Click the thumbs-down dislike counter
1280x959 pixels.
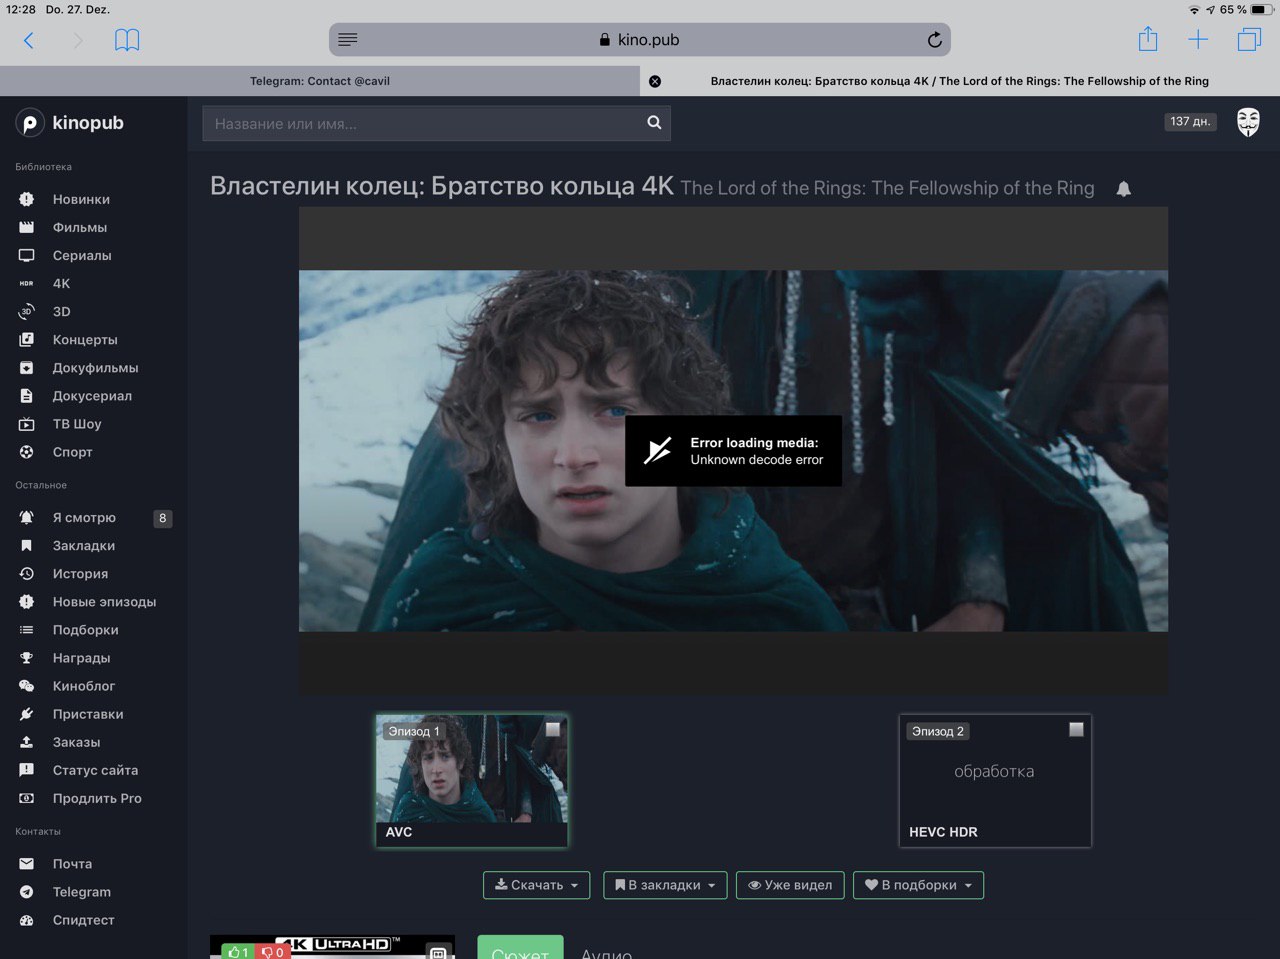coord(272,952)
